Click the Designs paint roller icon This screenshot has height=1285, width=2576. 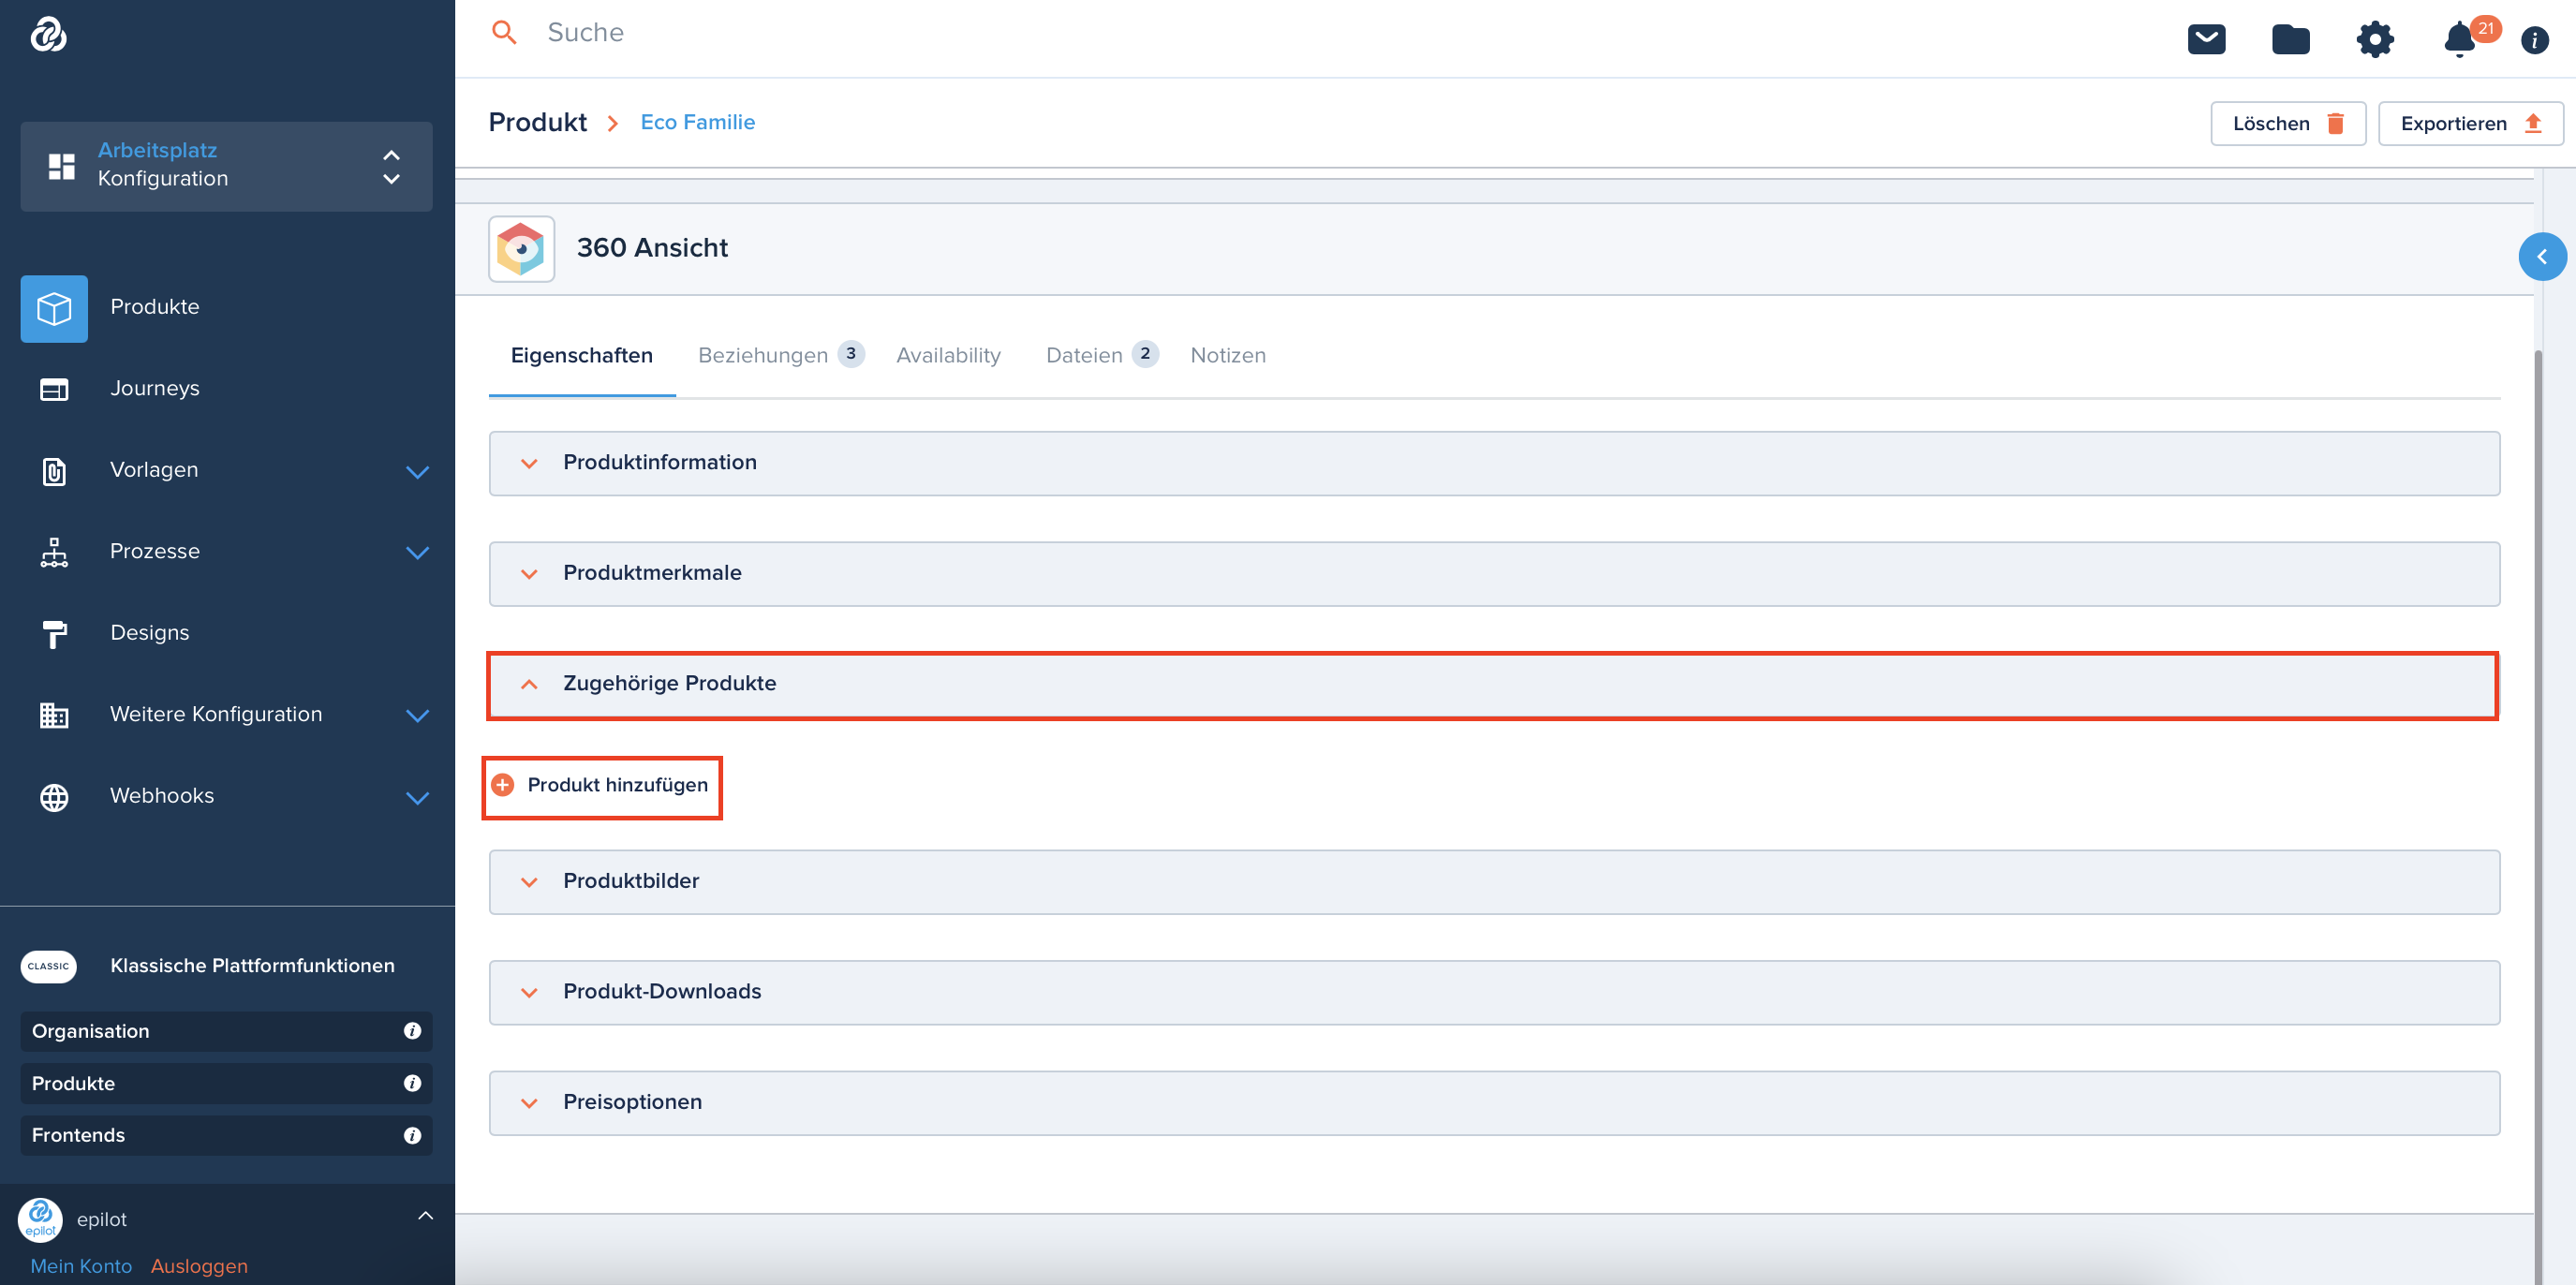pos(54,633)
